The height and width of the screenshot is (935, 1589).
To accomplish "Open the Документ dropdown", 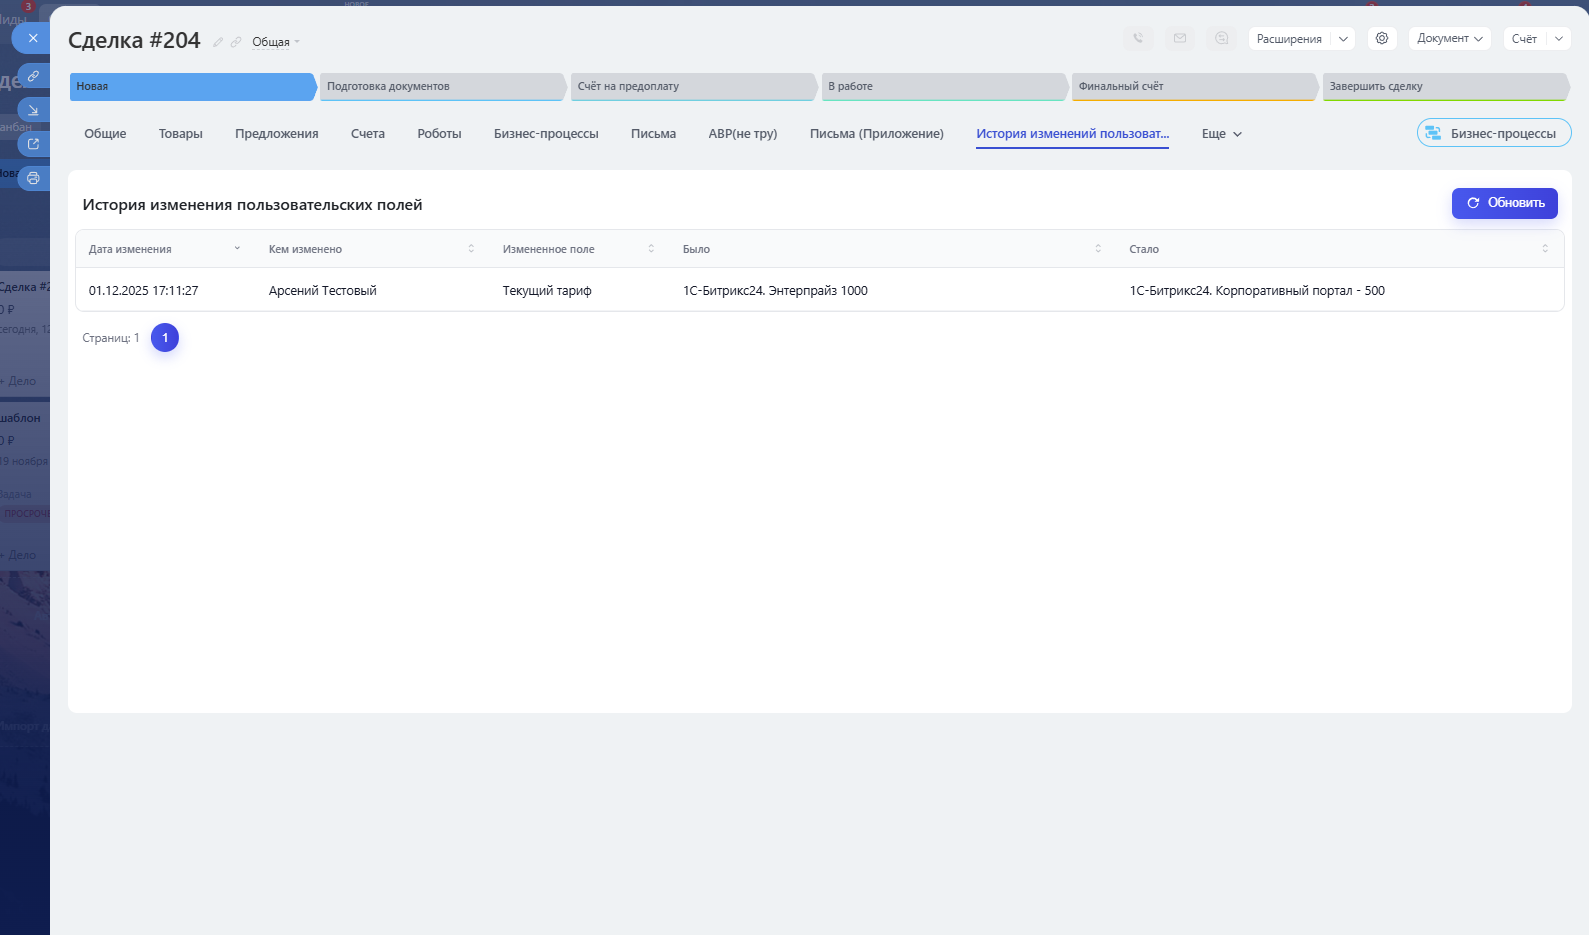I will (1449, 39).
